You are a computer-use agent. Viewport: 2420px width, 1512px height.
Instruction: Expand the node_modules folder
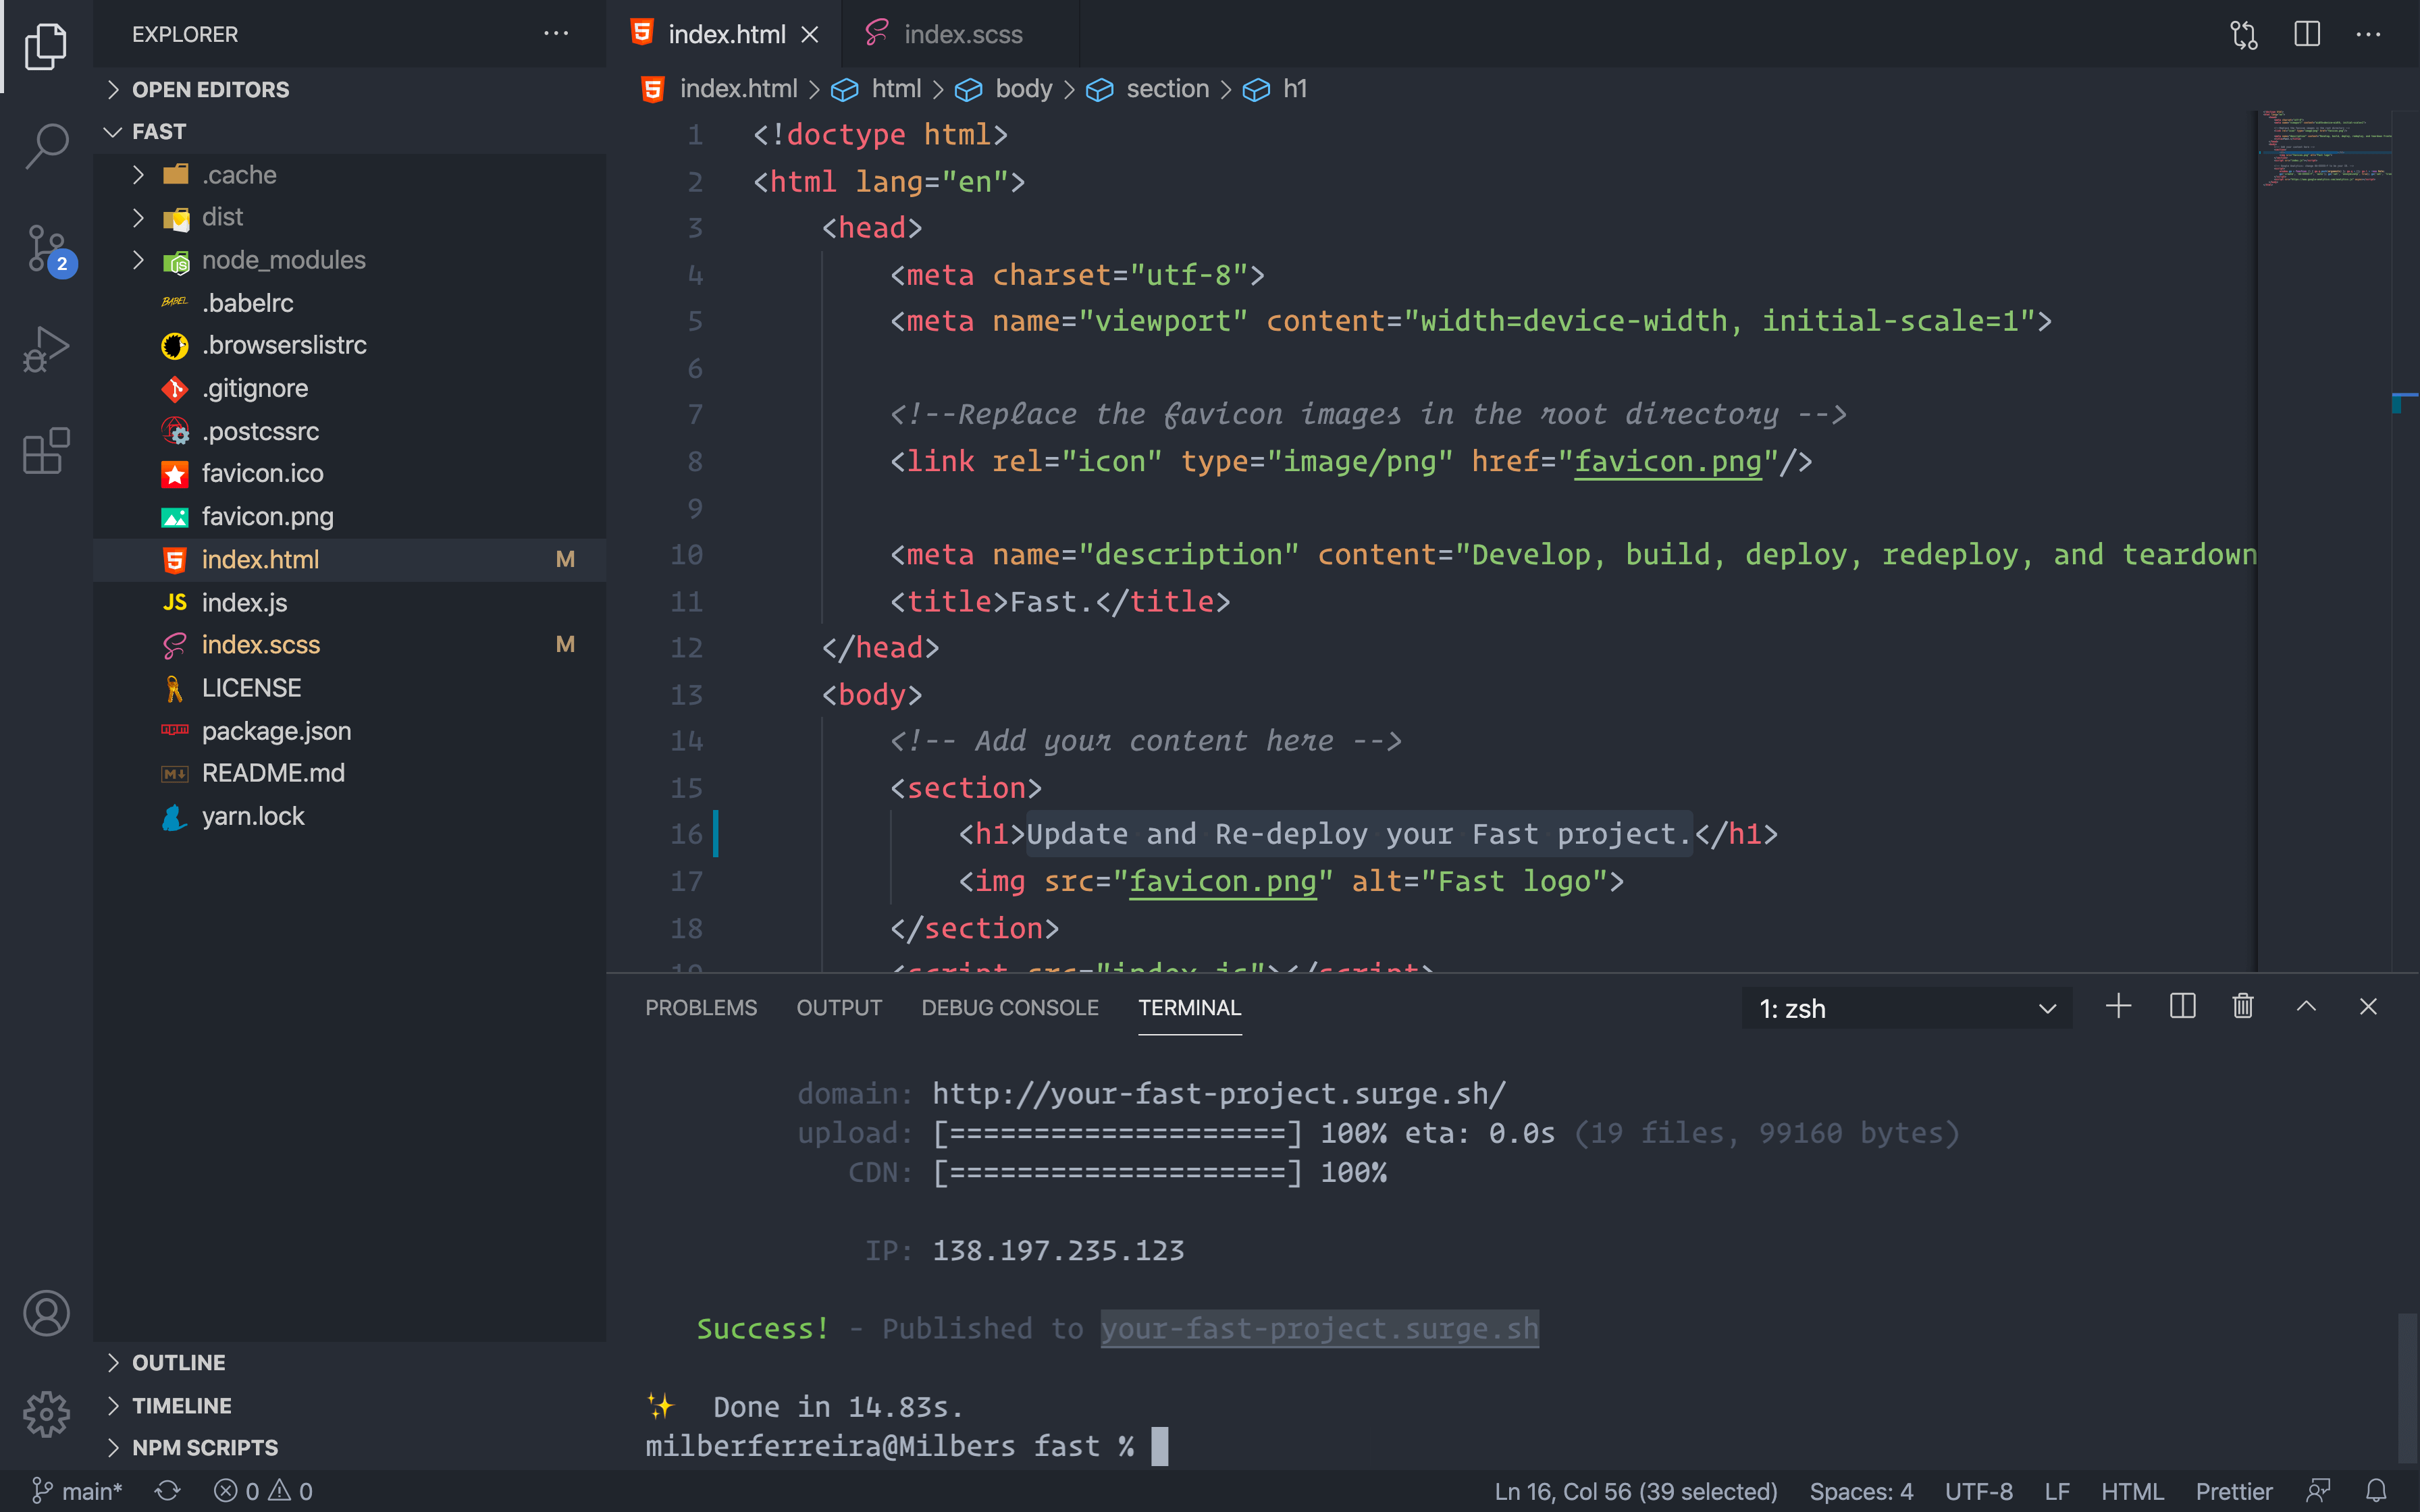point(283,260)
